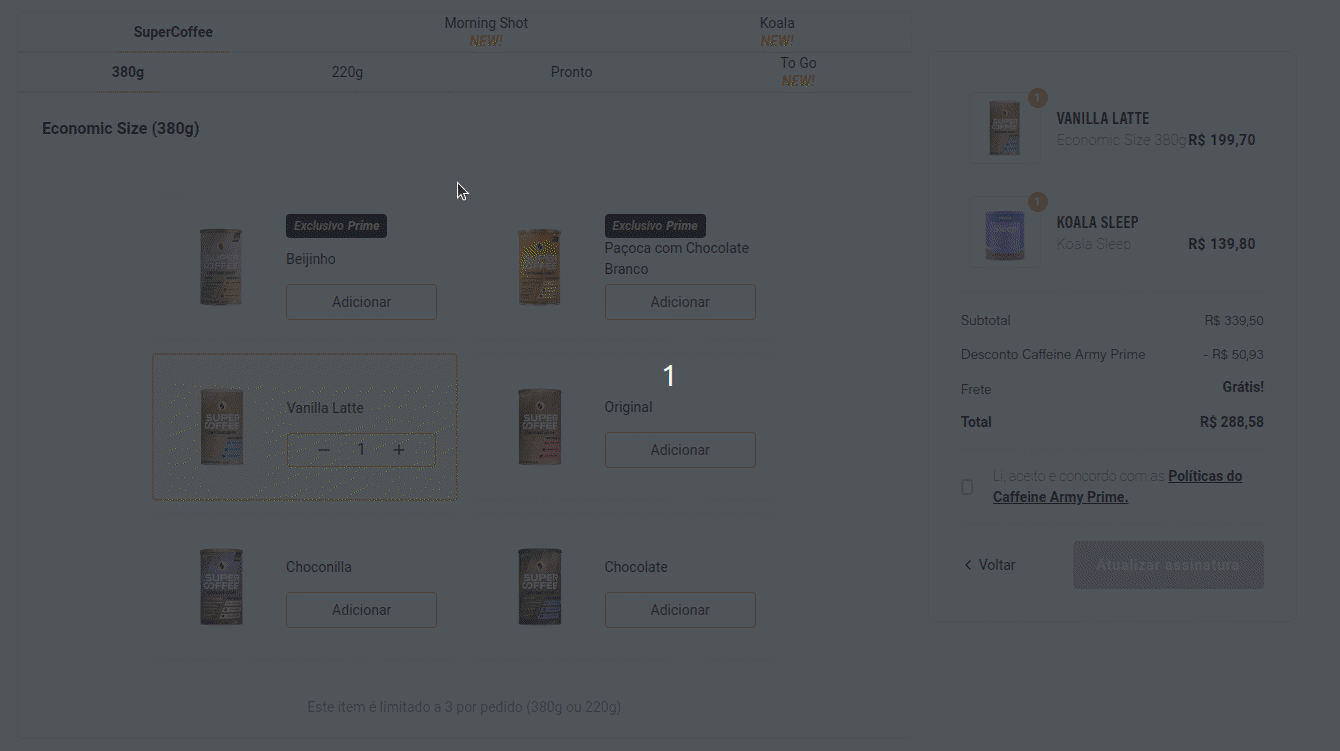Screen dimensions: 1340x751
Task: Click the Total R$ 288,58 value
Action: (1232, 422)
